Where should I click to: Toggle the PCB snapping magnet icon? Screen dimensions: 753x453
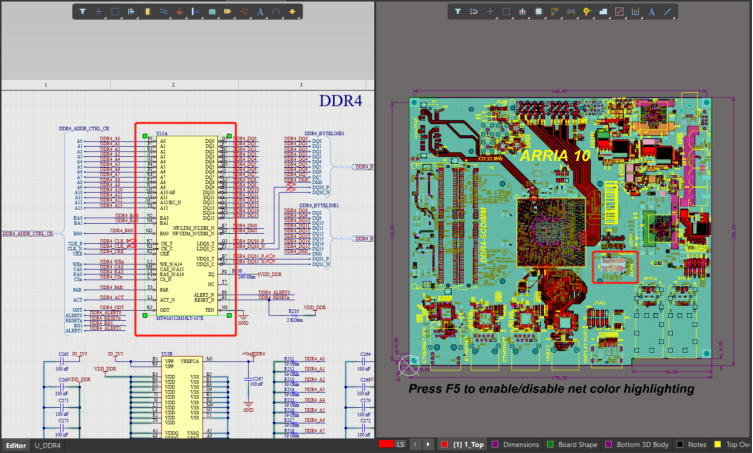pos(474,12)
